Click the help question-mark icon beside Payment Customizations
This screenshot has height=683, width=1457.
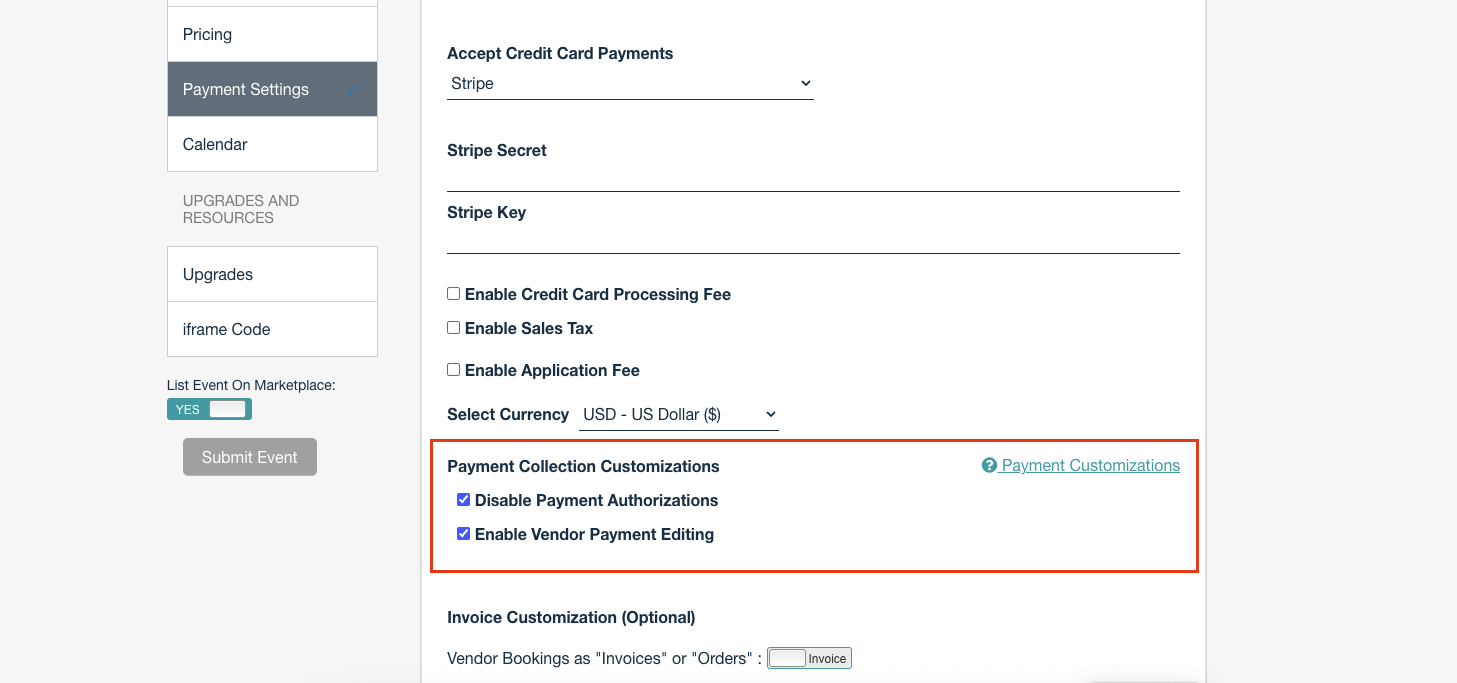click(x=989, y=466)
